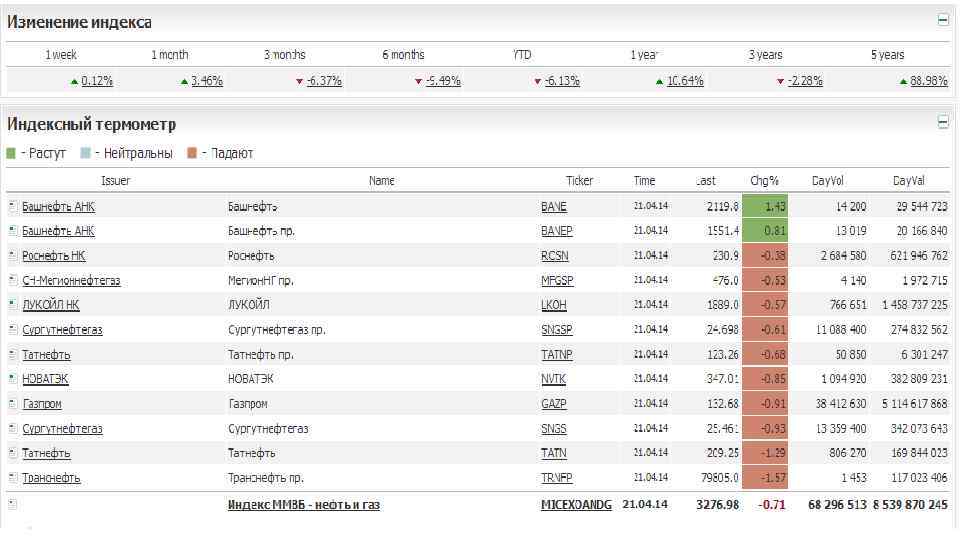960x540 pixels.
Task: Click the small icon beside Роснефть НК row
Action: pyautogui.click(x=13, y=255)
